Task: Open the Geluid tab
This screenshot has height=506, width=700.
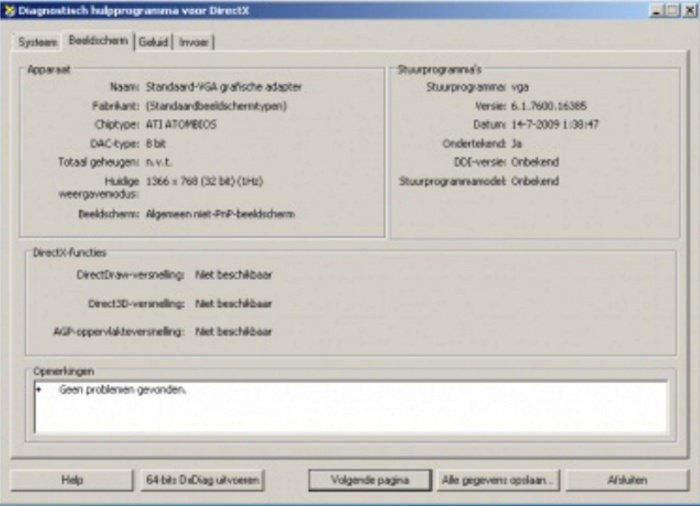Action: pos(154,42)
